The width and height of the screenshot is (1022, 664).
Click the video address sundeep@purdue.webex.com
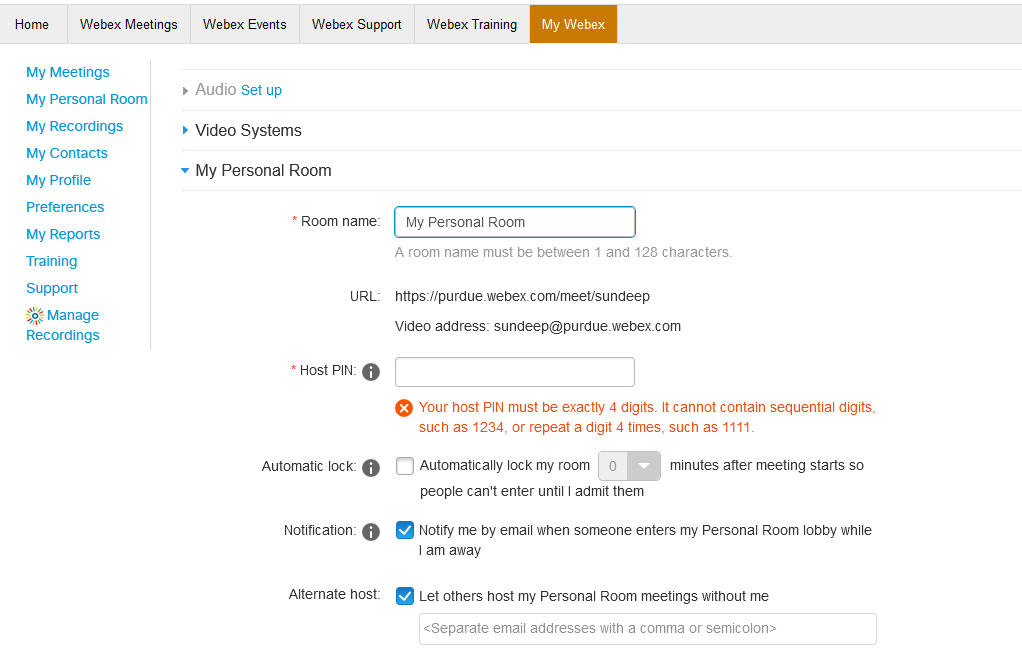(587, 326)
